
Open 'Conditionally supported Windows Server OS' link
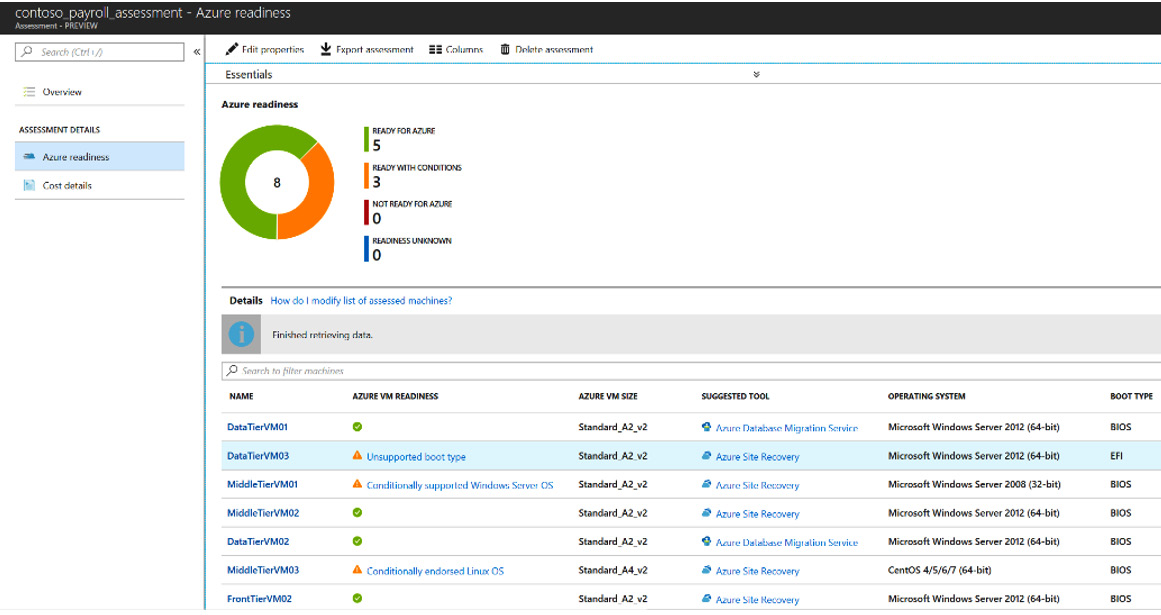pyautogui.click(x=460, y=485)
